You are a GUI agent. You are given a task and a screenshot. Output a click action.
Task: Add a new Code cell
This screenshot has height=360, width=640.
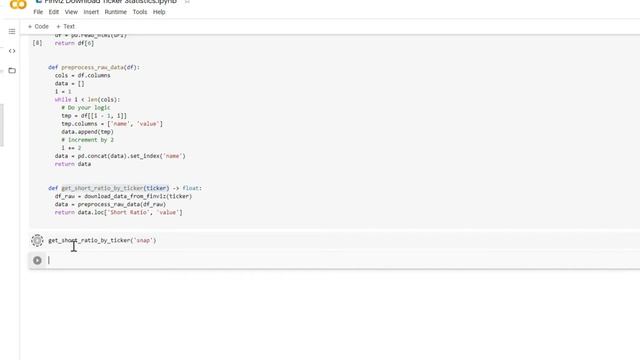(38, 27)
